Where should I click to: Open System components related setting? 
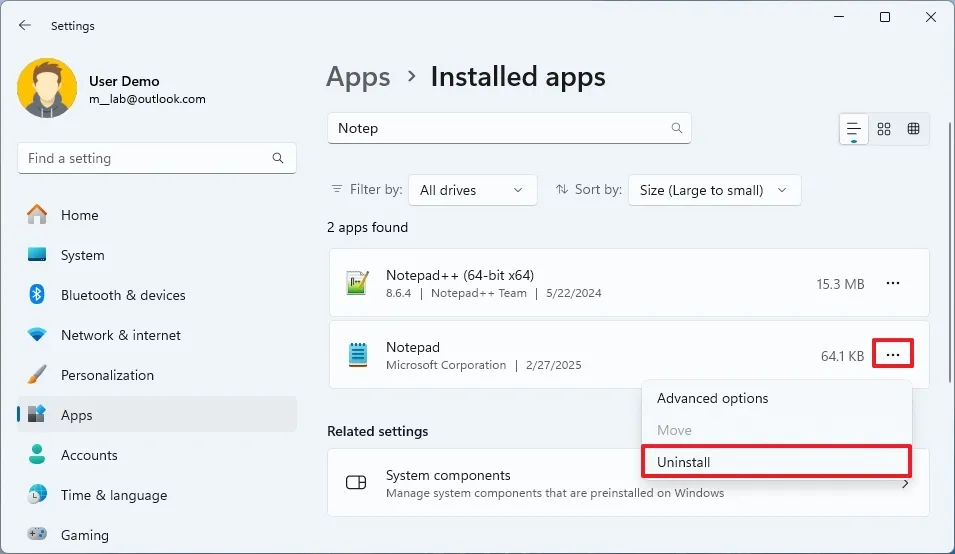628,483
